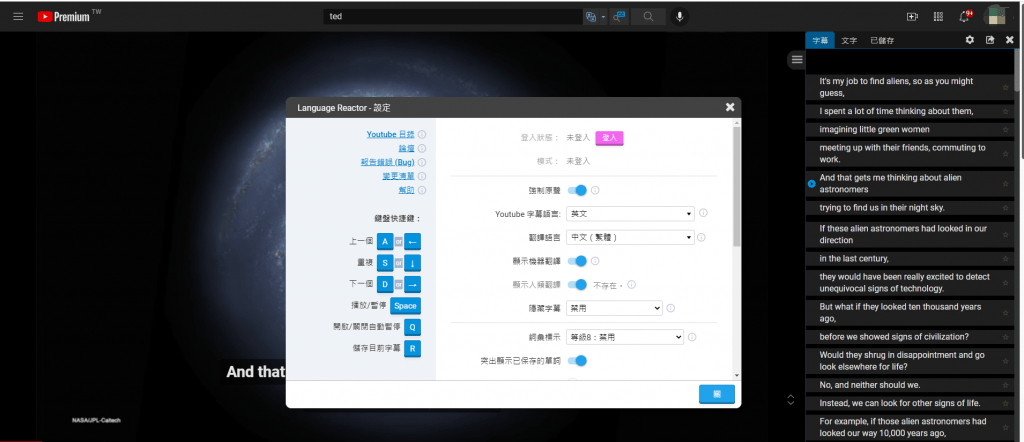Open the 翻譯語言 dropdown (中文 繁體)
Viewport: 1024px width, 442px height.
[630, 238]
